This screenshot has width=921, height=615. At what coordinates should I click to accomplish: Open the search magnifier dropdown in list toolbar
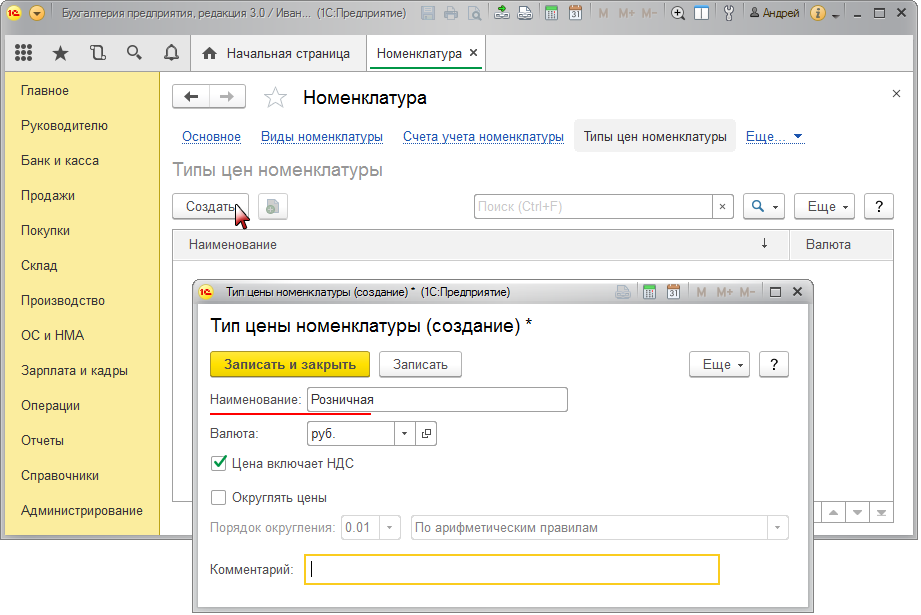tap(764, 207)
